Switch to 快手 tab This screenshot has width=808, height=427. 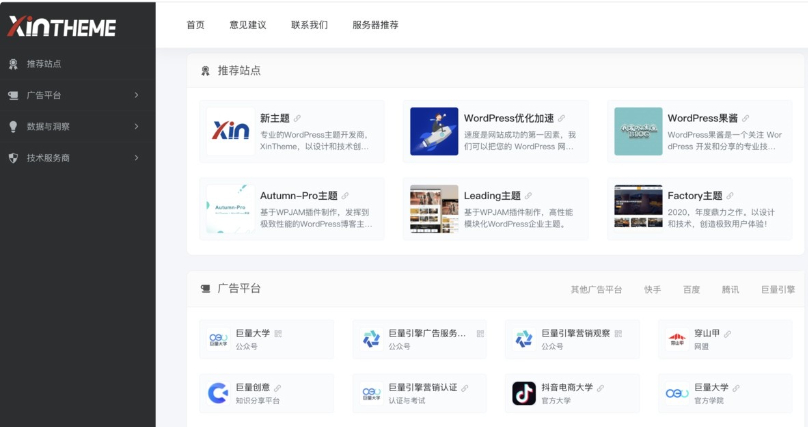pyautogui.click(x=652, y=289)
